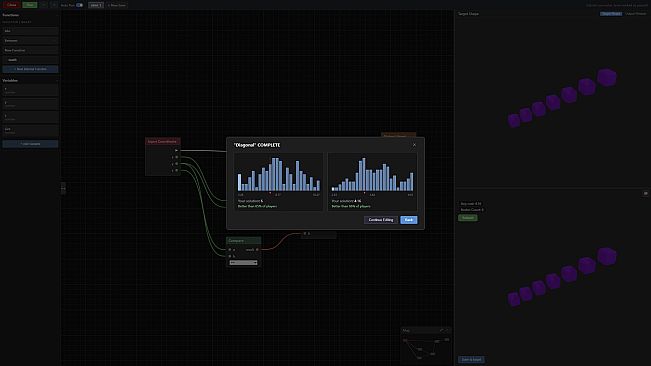This screenshot has height=366, width=651.
Task: Click the Input Coordinates execution output arrow
Action: 176,151
